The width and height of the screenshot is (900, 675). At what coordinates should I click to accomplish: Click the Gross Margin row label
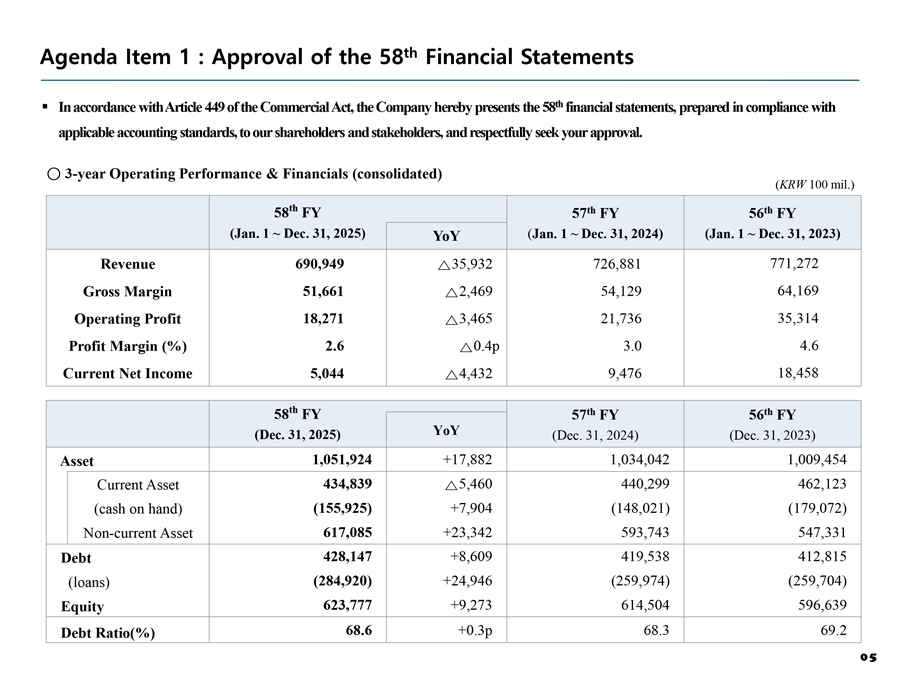tap(128, 292)
